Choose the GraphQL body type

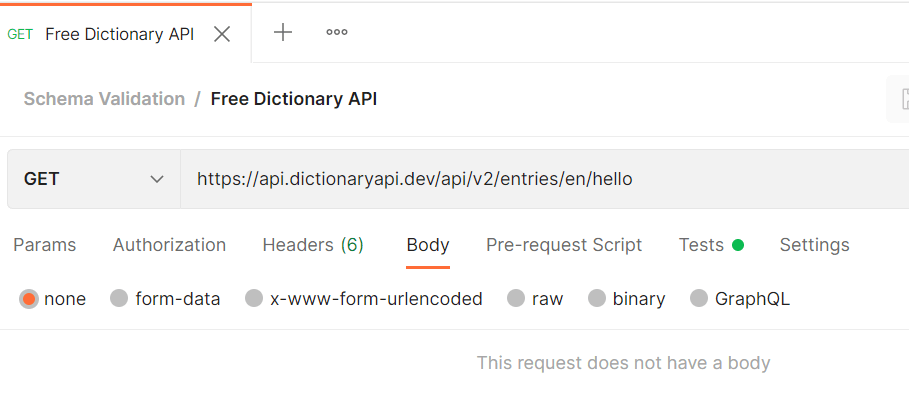[699, 298]
